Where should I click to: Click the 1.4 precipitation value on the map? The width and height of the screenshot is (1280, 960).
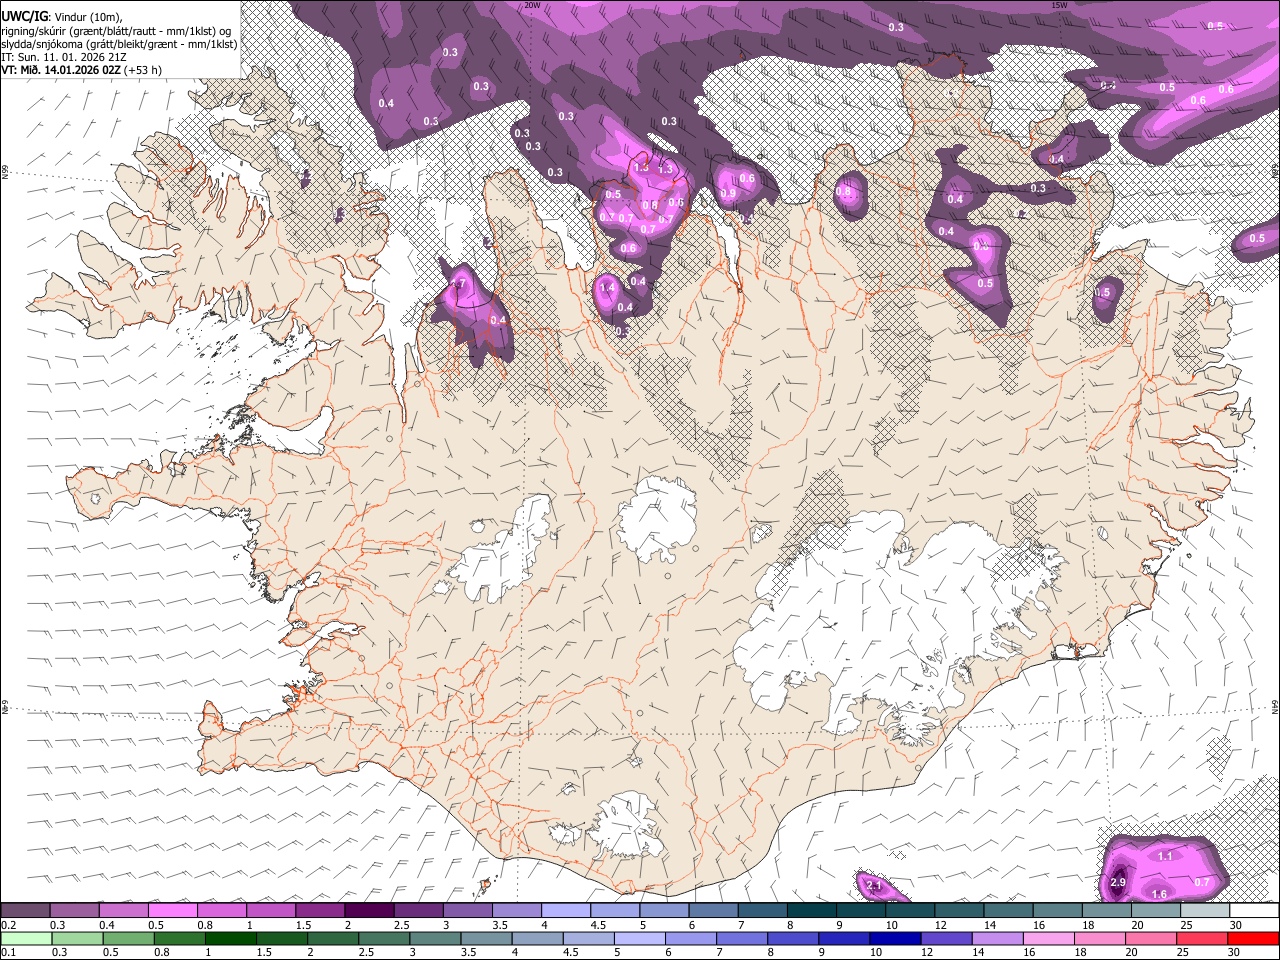(x=606, y=288)
